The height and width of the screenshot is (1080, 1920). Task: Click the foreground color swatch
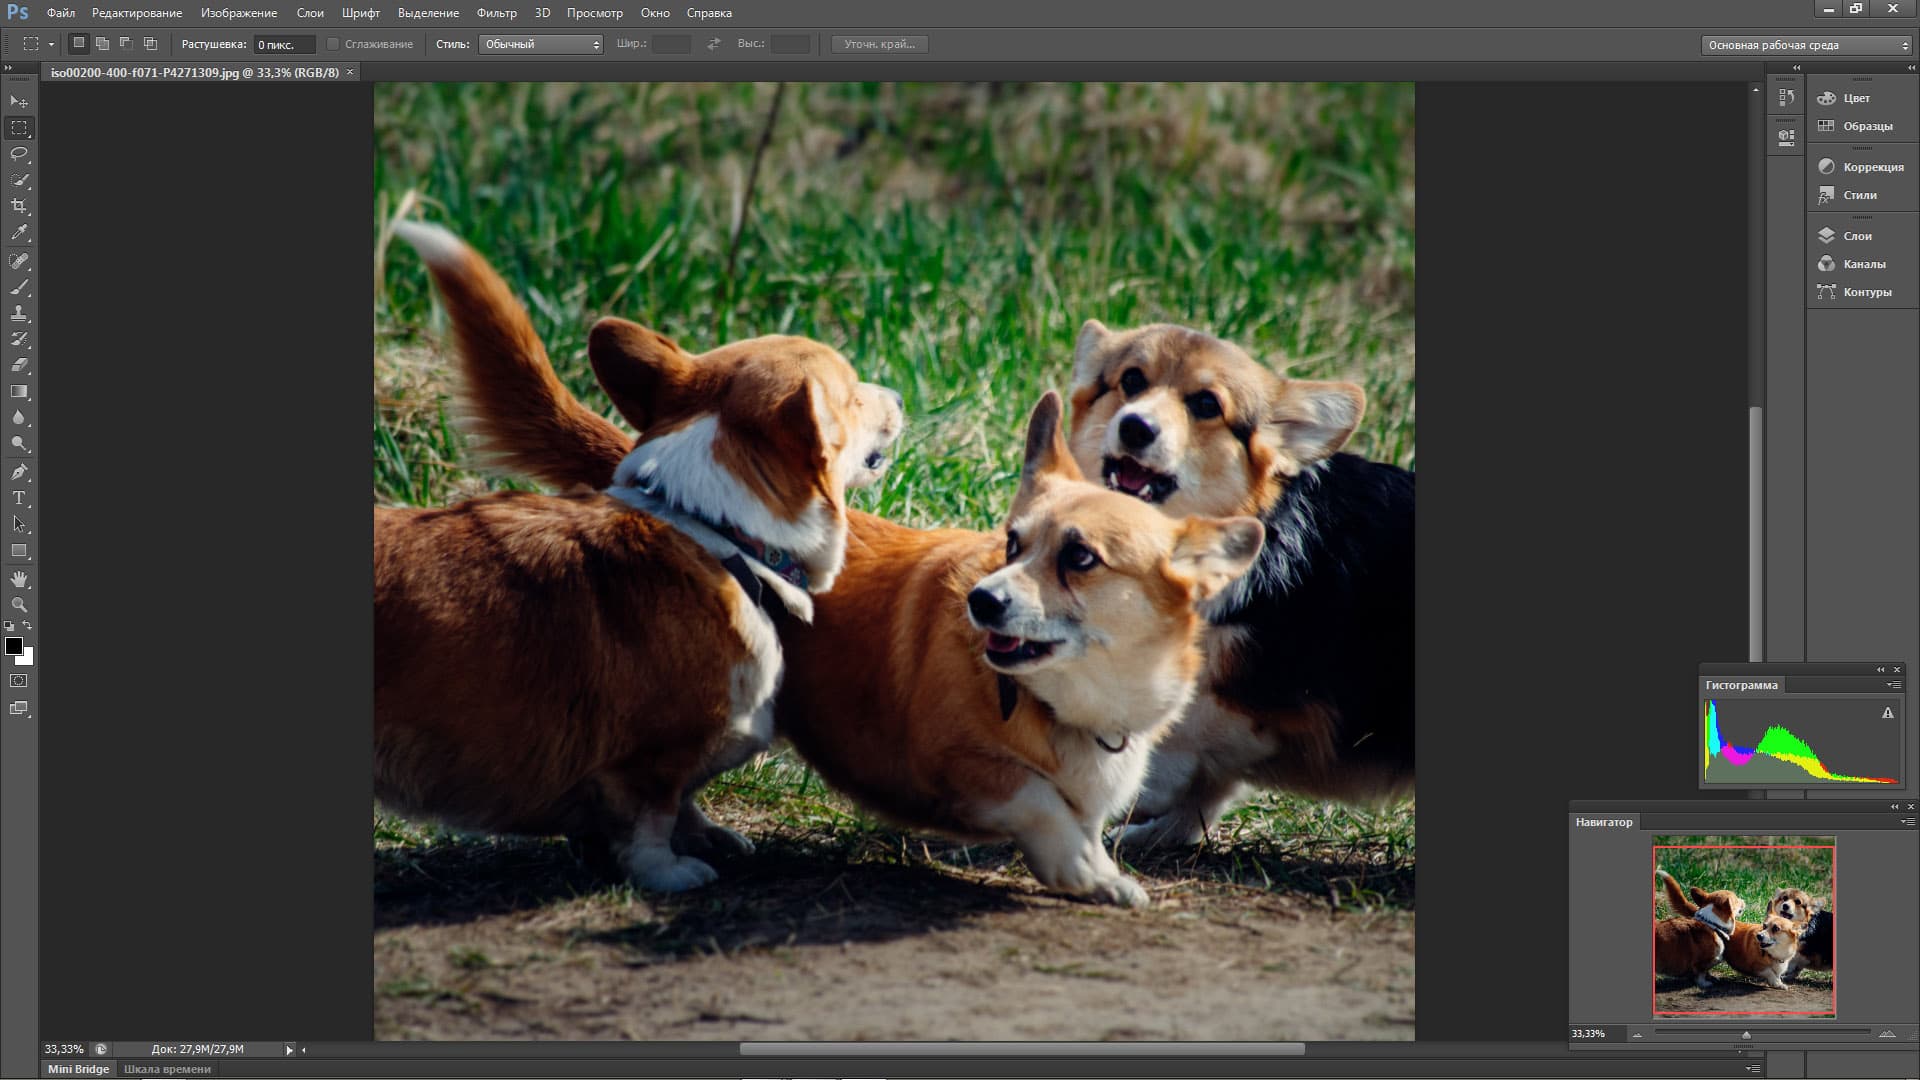click(13, 646)
